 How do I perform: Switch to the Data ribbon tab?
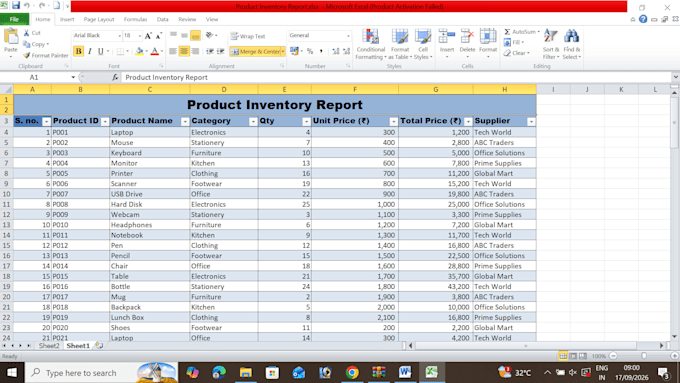click(163, 20)
